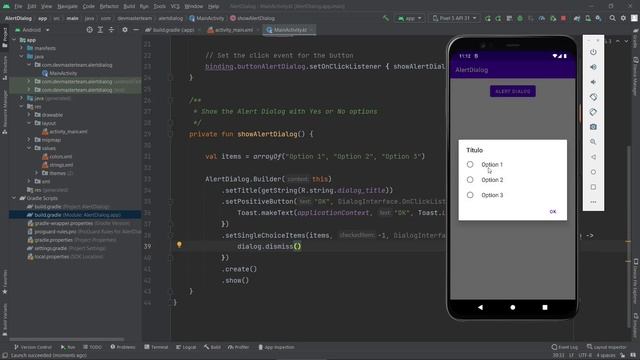640x360 pixels.
Task: Click the Profile app gauge icon
Action: 542,18
